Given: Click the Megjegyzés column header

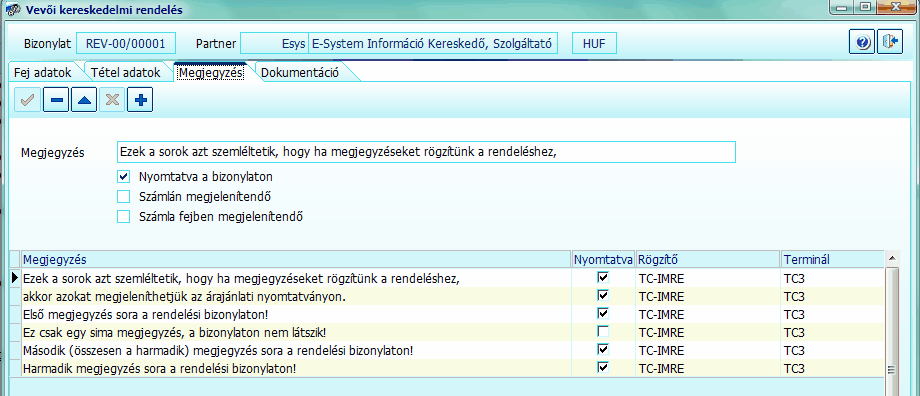Looking at the screenshot, I should coord(296,259).
